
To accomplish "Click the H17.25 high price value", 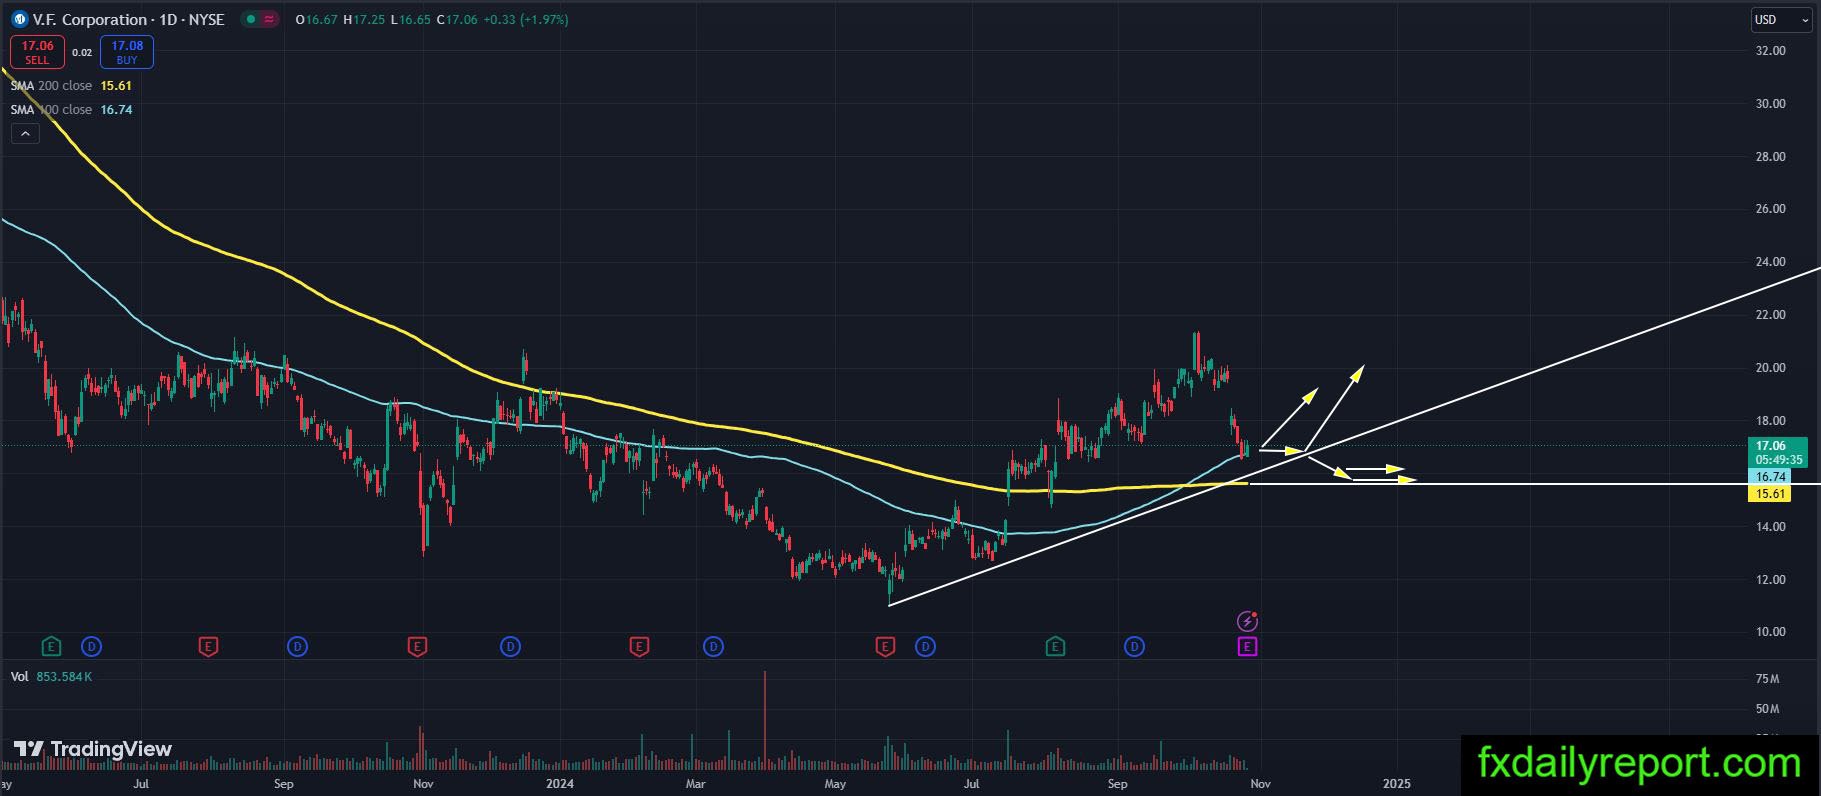I will [x=364, y=19].
